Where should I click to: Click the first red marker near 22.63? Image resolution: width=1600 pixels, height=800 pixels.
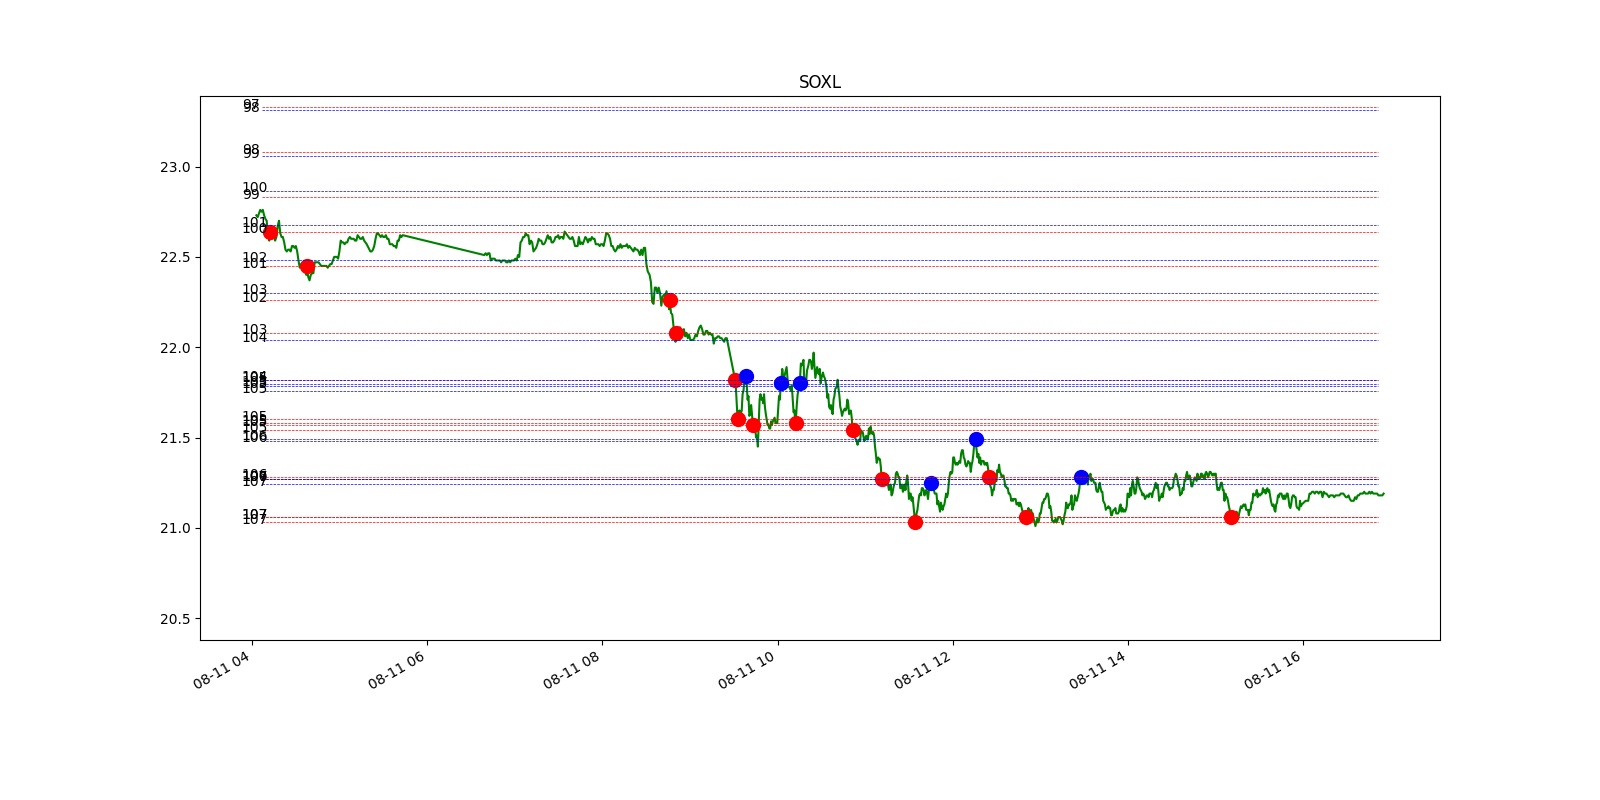(x=270, y=232)
